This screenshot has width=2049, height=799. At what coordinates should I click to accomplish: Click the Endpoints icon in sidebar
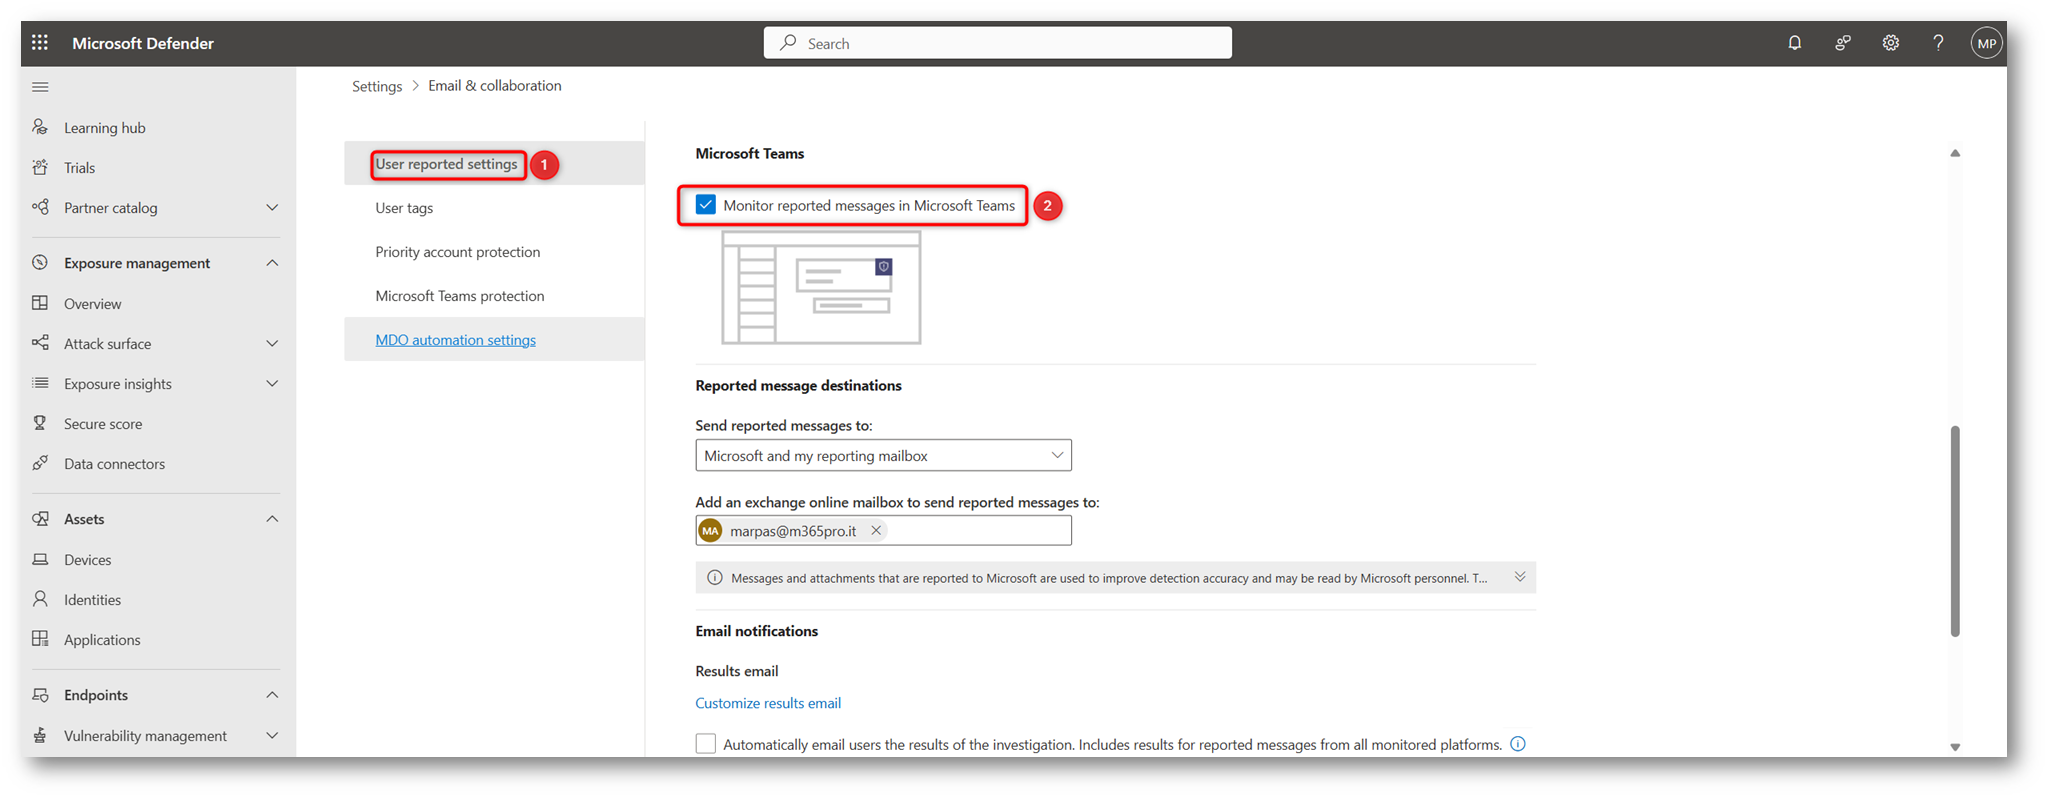40,694
